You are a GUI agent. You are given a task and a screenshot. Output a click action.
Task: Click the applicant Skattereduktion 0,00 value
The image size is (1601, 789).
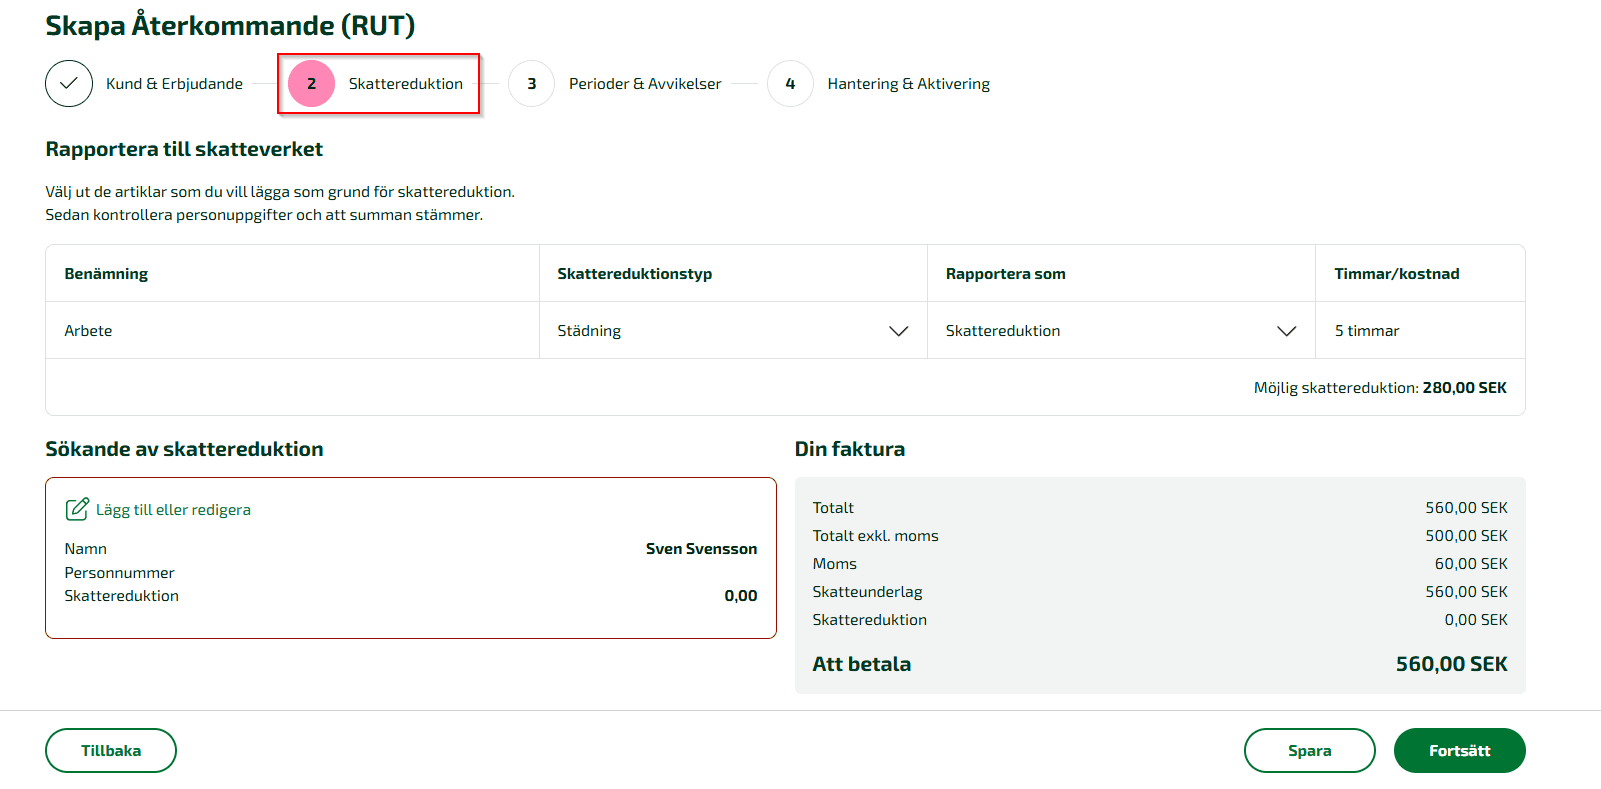[741, 596]
